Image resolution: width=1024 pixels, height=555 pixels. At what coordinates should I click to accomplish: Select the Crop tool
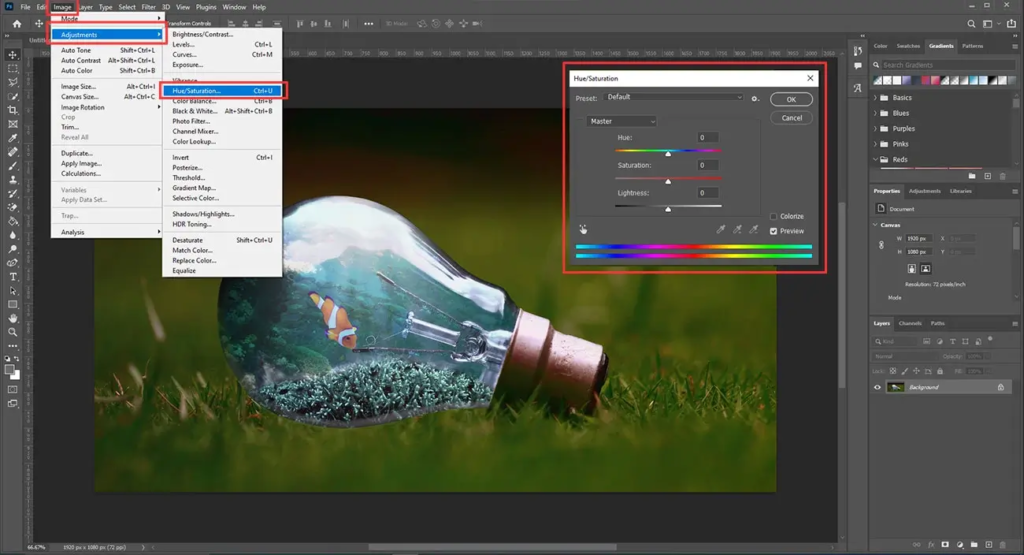point(12,110)
